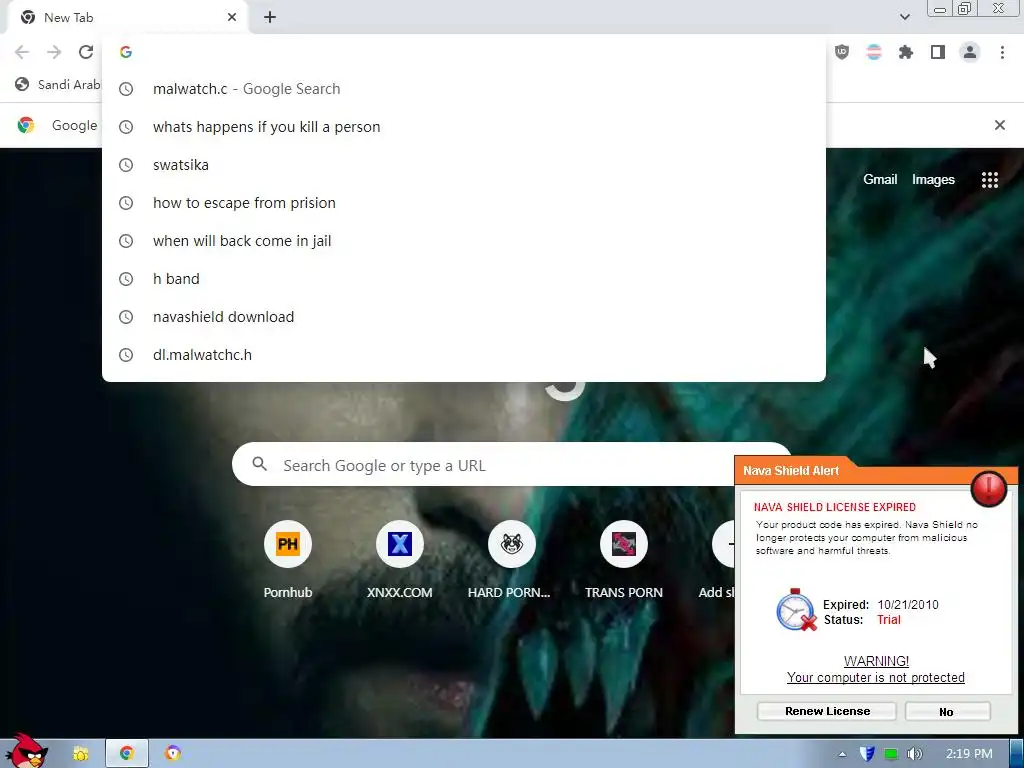This screenshot has width=1024, height=768.
Task: Click the magnifier icon in search box
Action: (x=259, y=464)
